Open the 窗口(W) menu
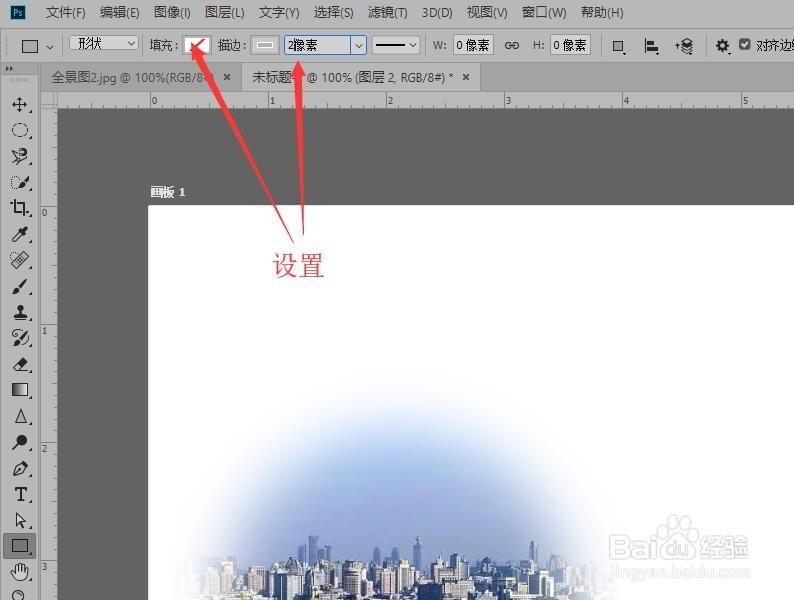Screen dimensions: 794x600 tap(544, 12)
